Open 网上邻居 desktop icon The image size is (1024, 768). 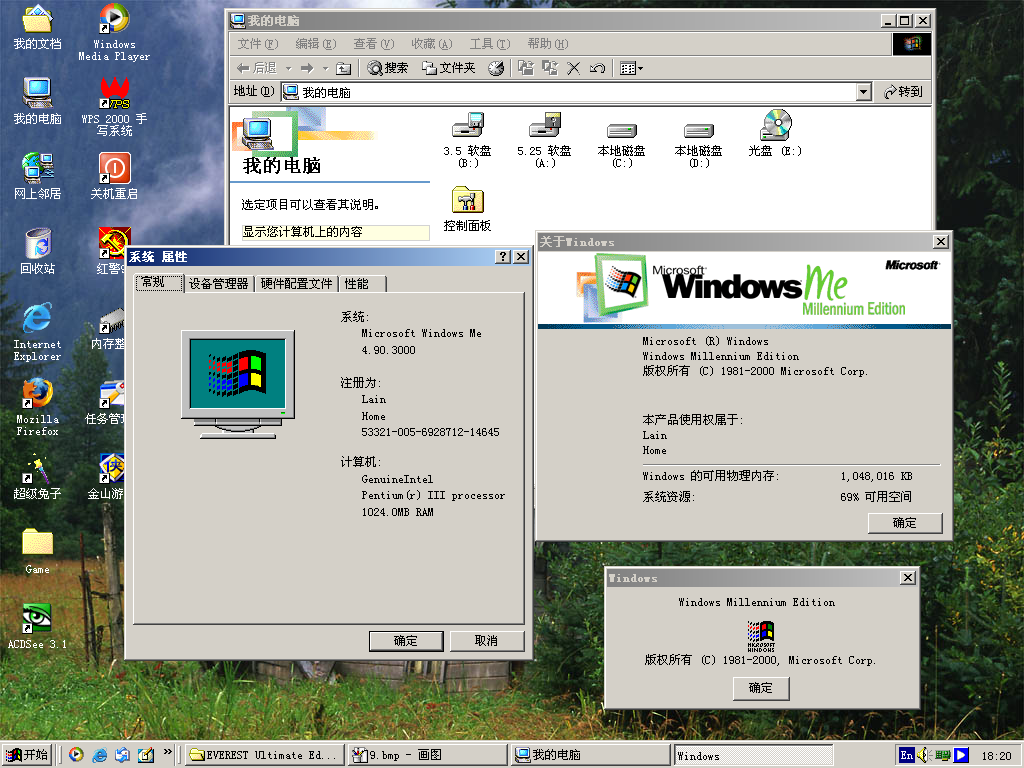pos(37,176)
